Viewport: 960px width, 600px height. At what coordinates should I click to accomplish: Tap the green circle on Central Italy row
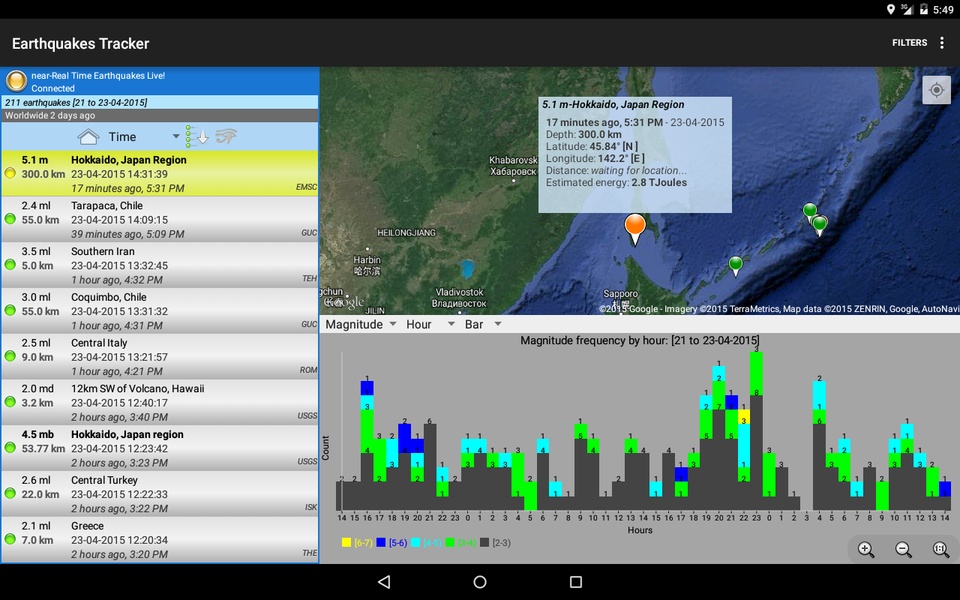point(10,356)
